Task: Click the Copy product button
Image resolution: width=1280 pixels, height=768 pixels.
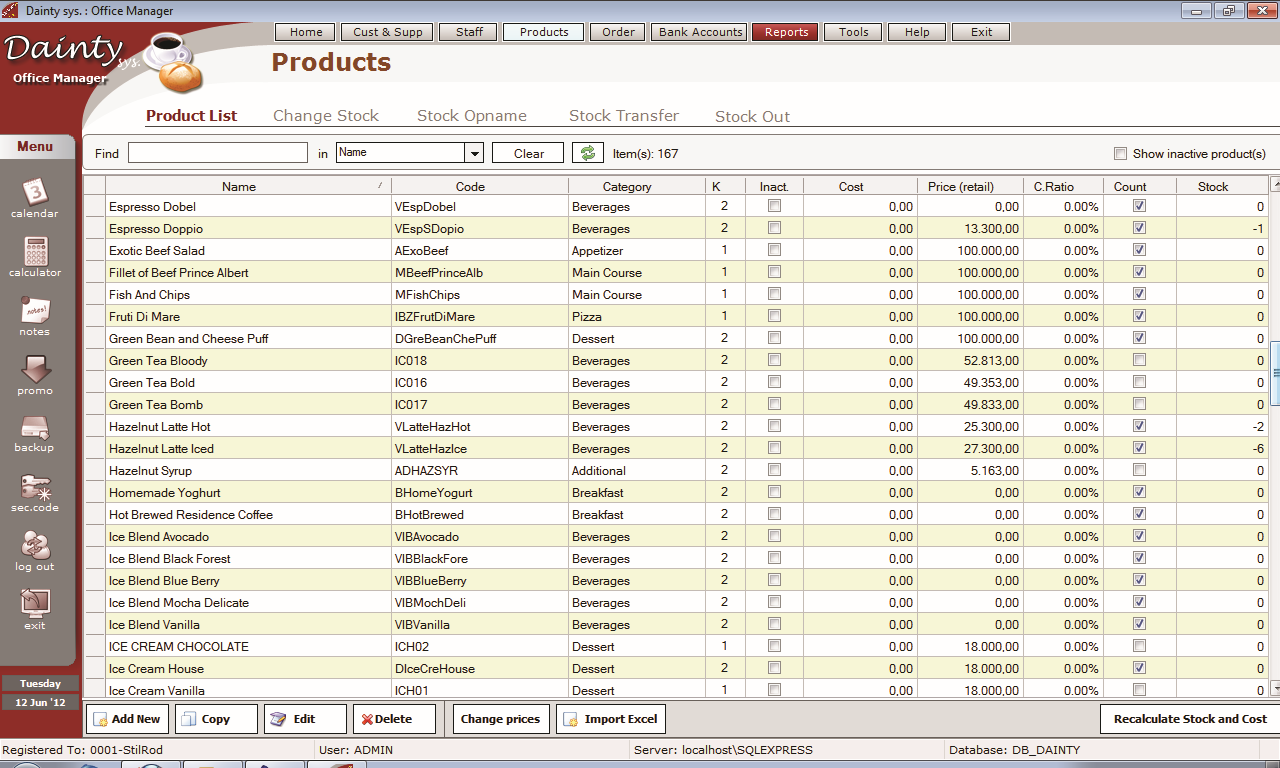Action: [216, 719]
